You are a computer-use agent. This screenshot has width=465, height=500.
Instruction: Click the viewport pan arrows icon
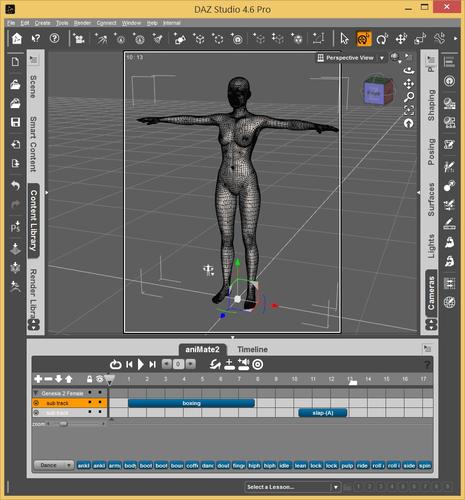tap(409, 84)
